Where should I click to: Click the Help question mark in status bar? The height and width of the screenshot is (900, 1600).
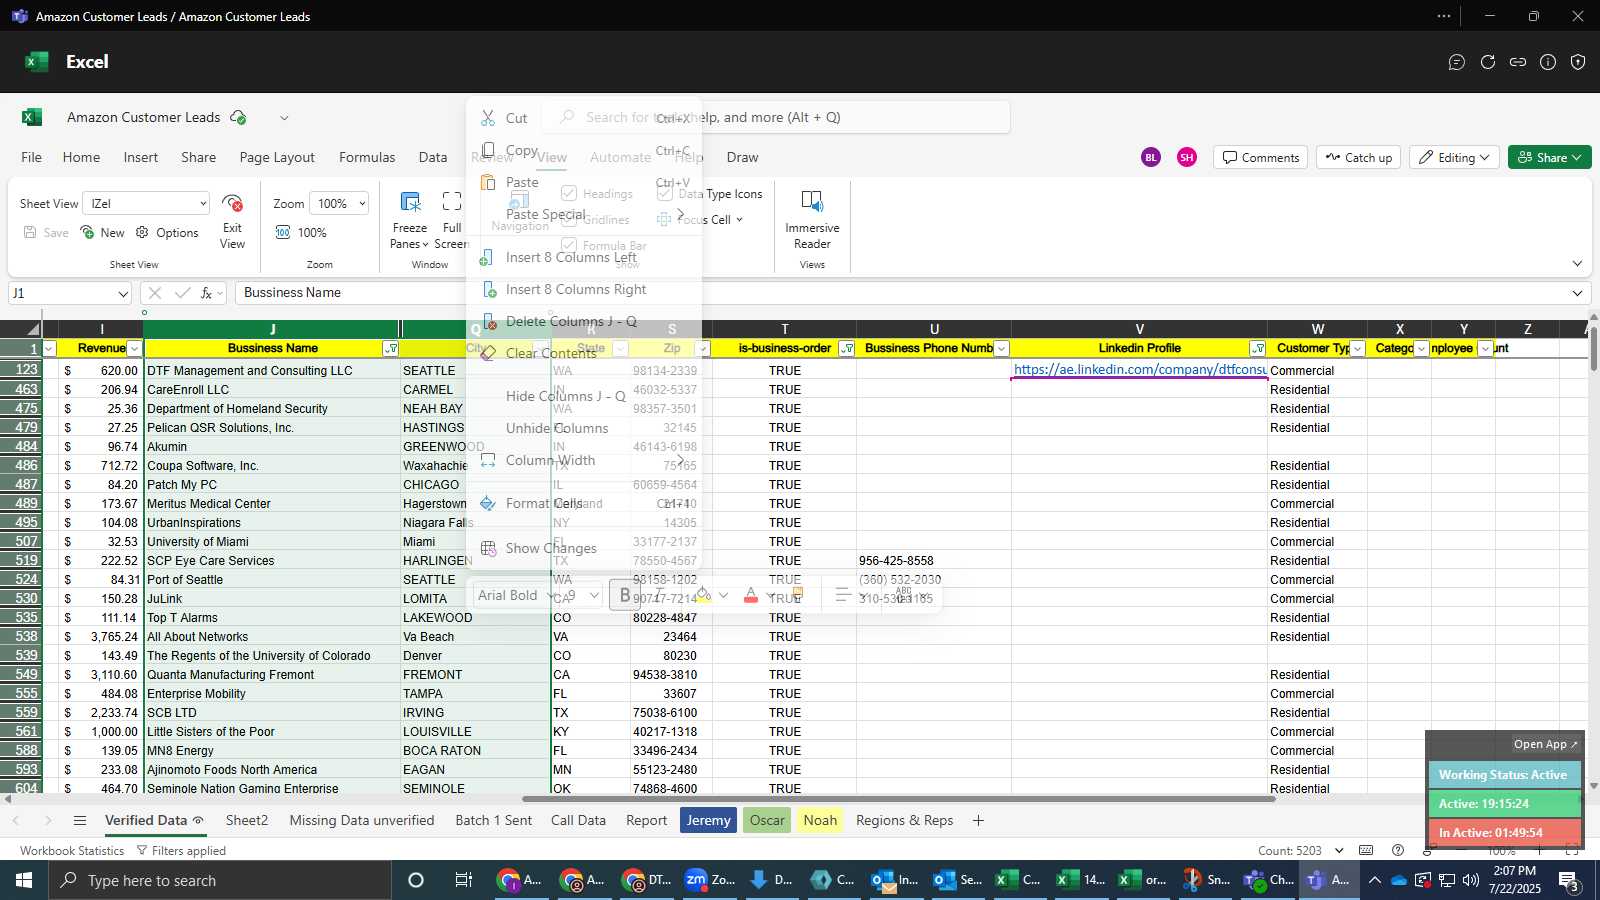coord(1398,851)
